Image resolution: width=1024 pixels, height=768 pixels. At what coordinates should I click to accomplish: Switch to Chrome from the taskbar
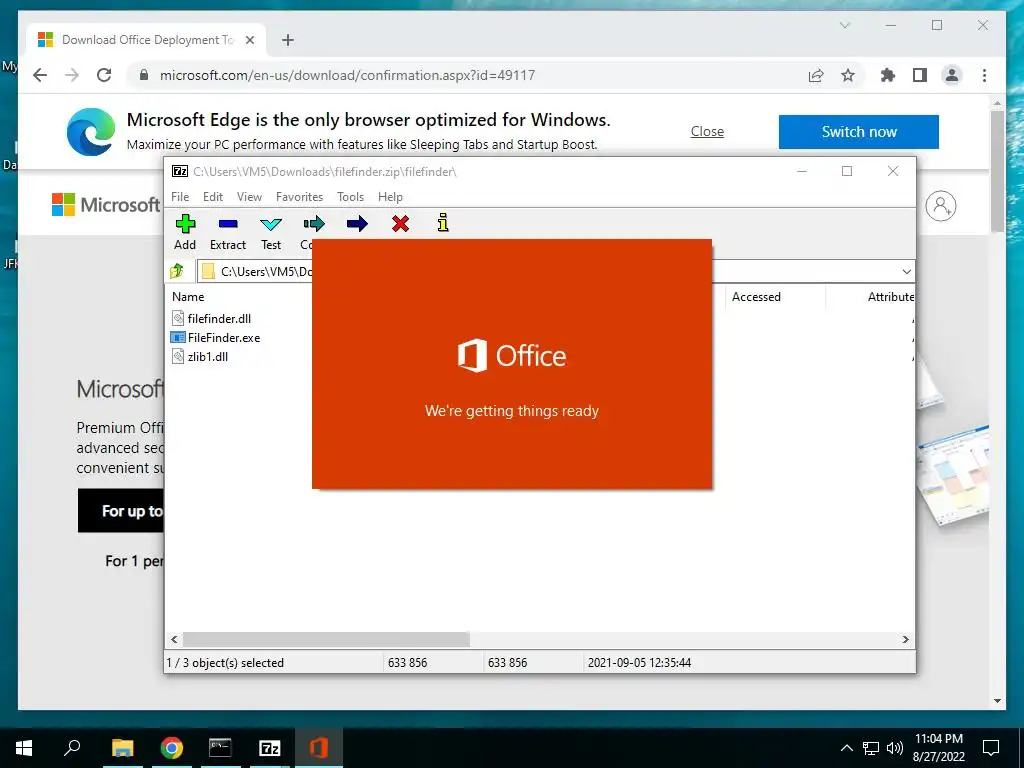coord(171,748)
